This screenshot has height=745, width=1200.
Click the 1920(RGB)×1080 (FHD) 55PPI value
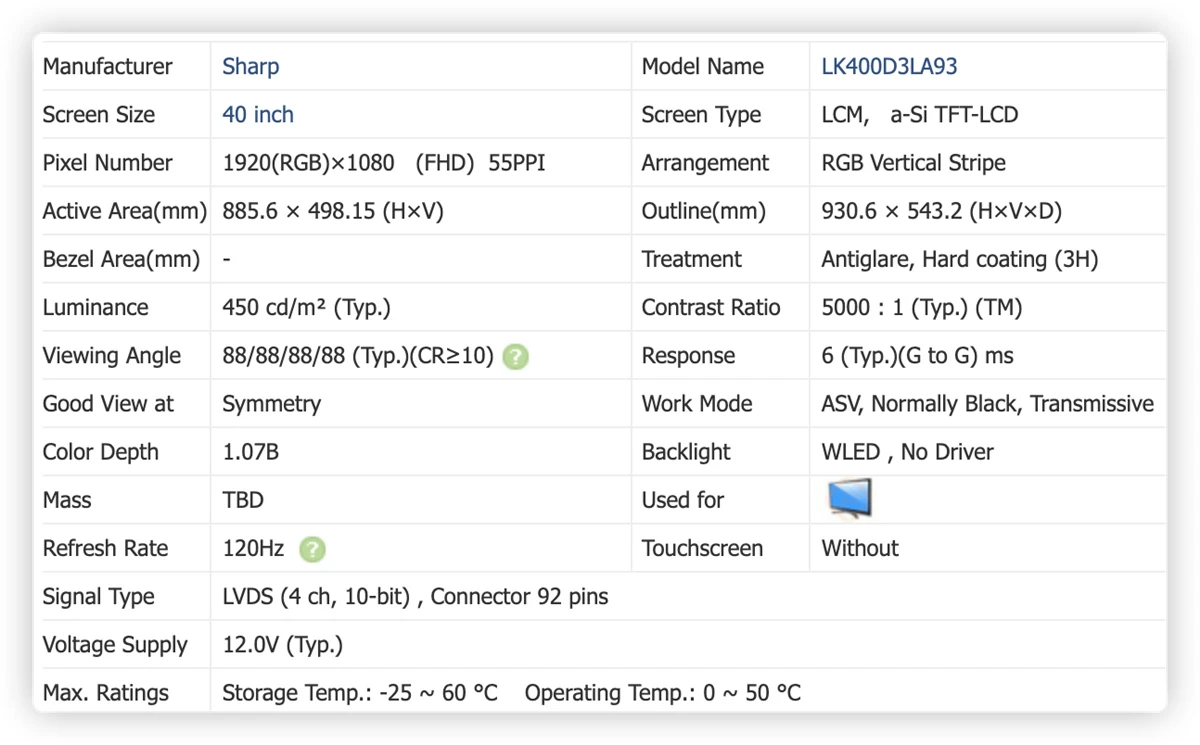(x=384, y=163)
